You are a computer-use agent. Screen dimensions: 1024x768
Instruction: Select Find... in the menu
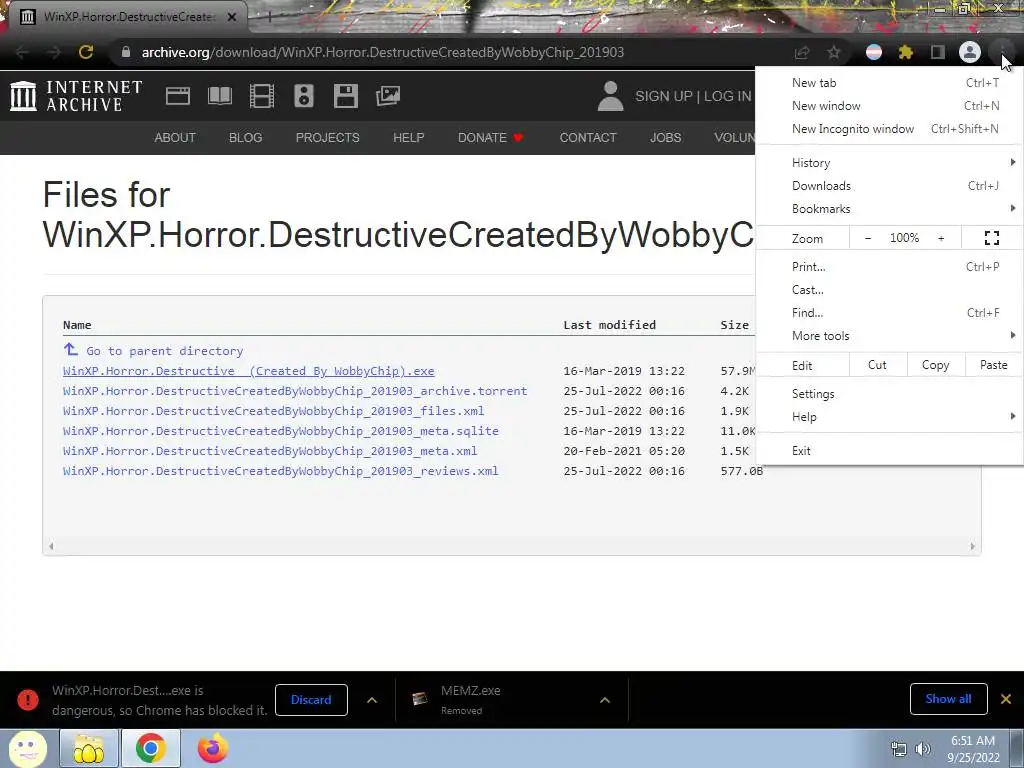889,313
